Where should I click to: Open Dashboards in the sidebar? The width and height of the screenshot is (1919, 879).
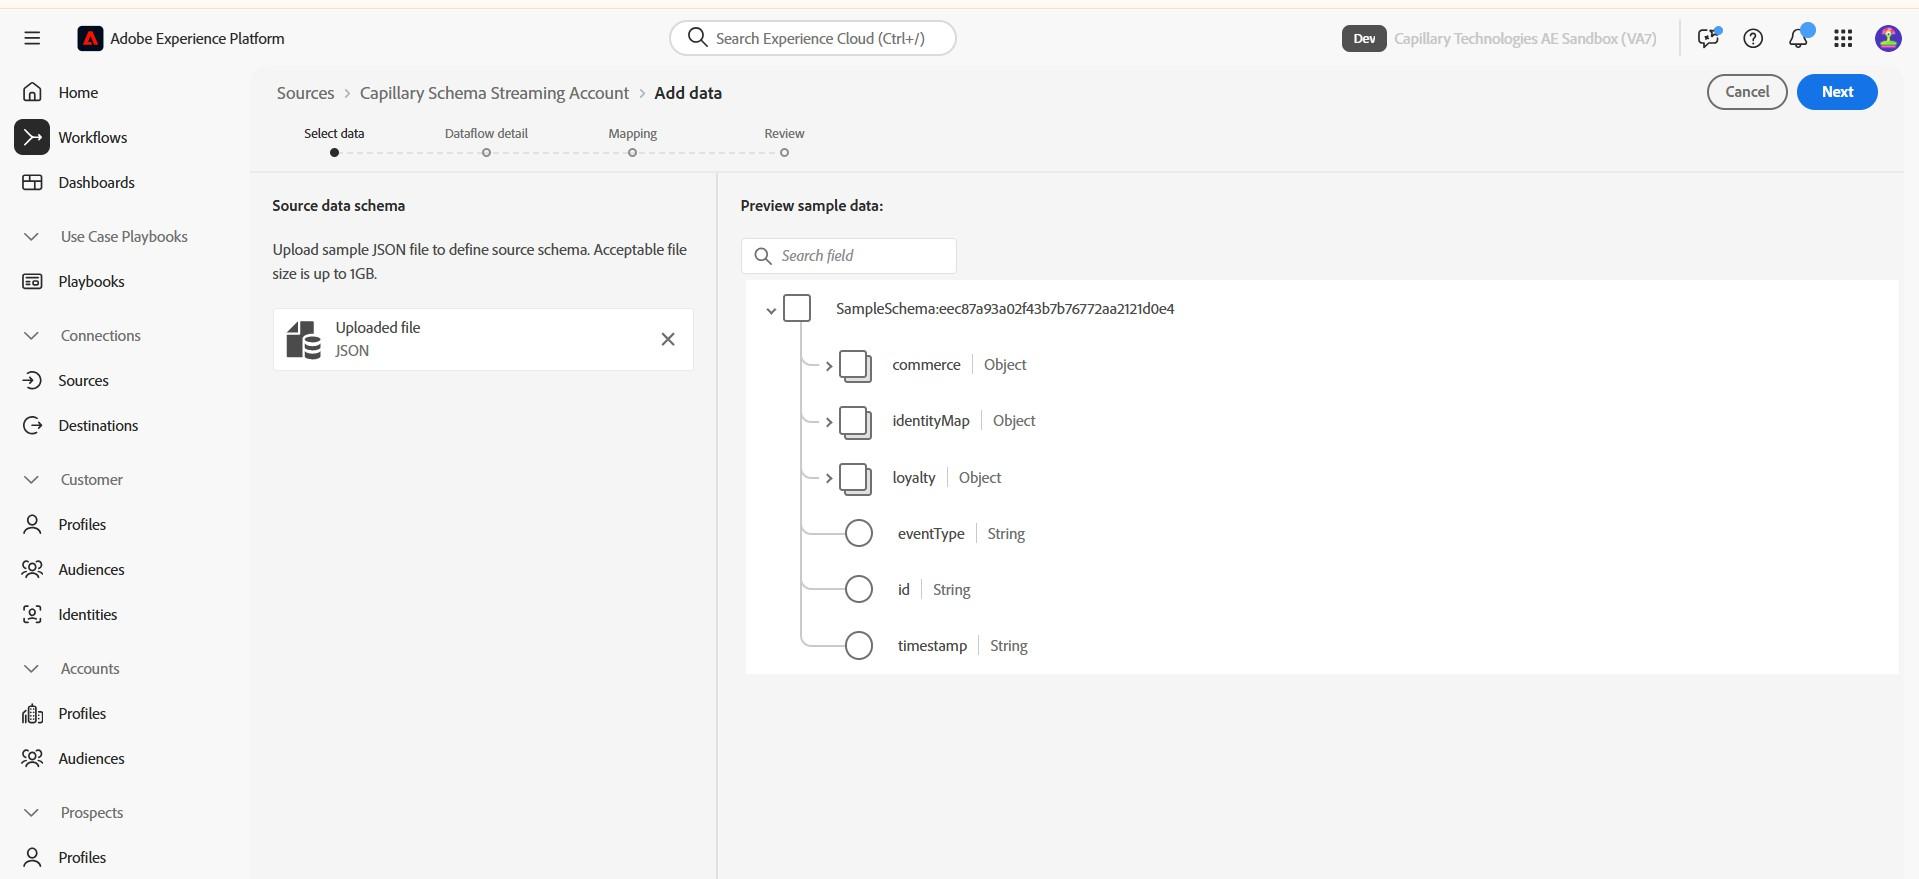coord(96,182)
